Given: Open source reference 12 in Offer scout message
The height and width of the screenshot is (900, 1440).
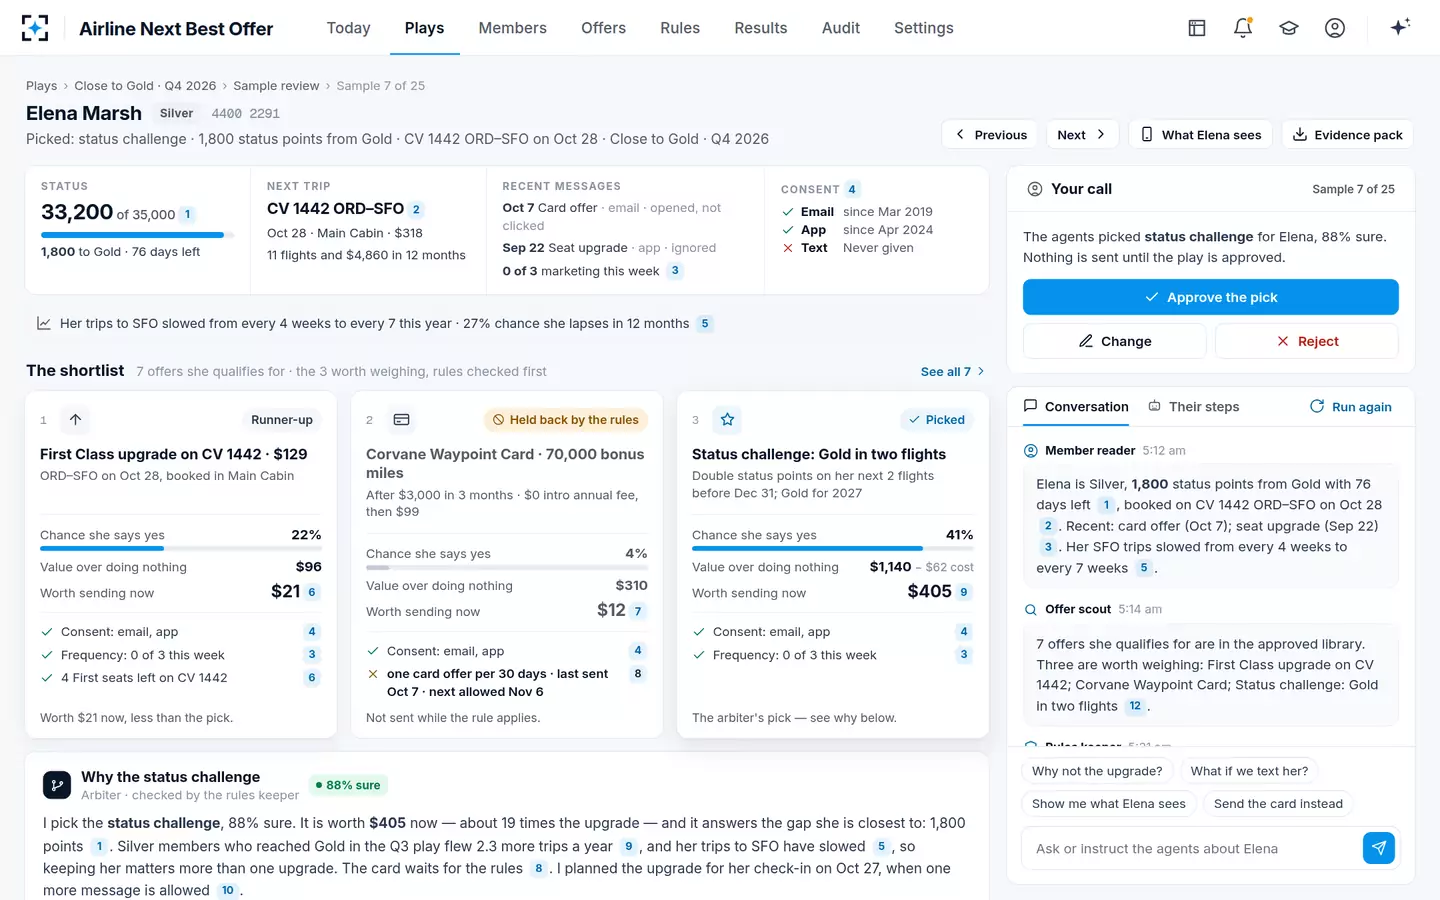Looking at the screenshot, I should [1135, 706].
